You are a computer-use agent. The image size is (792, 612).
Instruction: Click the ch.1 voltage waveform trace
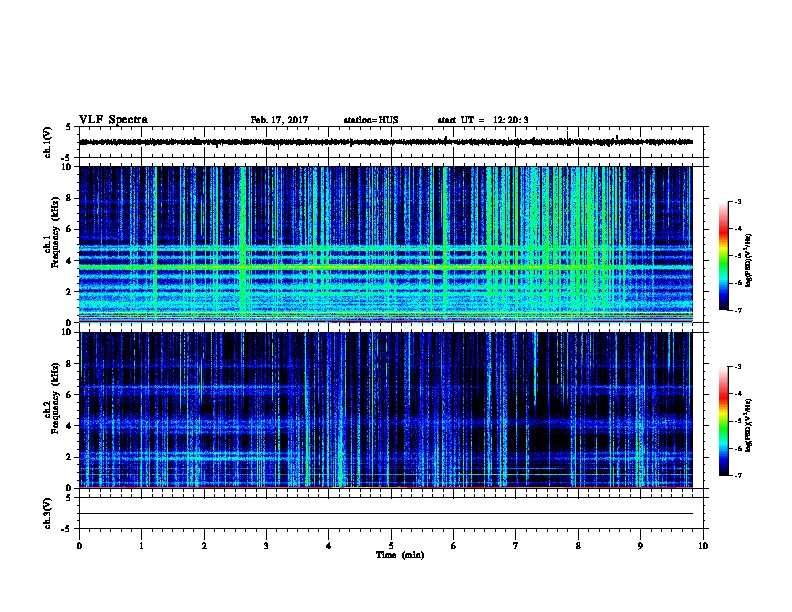(386, 142)
